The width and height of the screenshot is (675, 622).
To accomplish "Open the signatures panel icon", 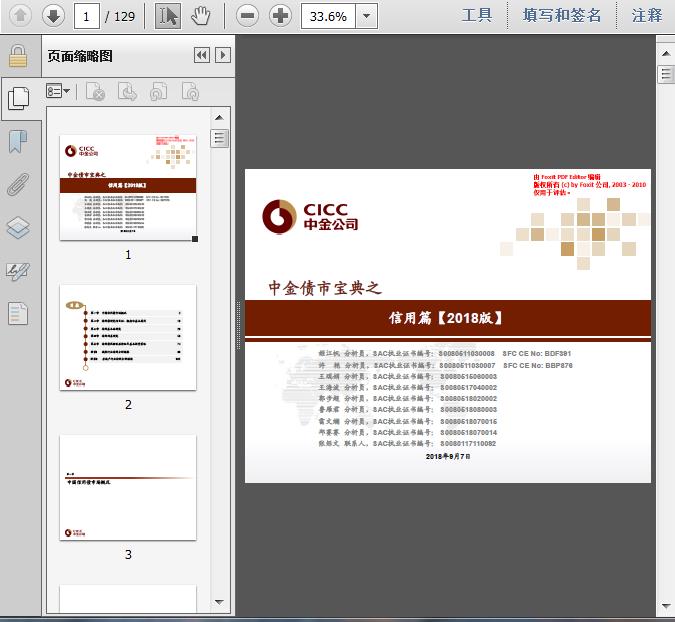I will (x=18, y=271).
